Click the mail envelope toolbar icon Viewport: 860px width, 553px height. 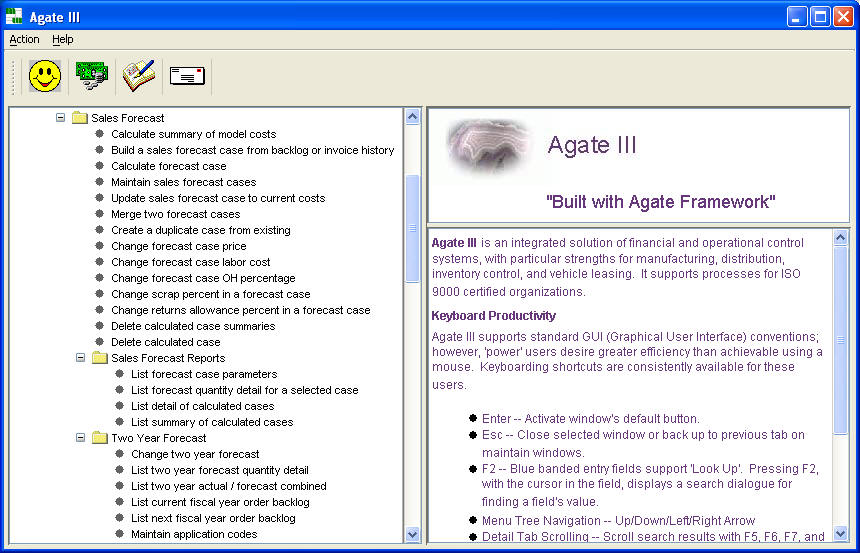[x=187, y=76]
